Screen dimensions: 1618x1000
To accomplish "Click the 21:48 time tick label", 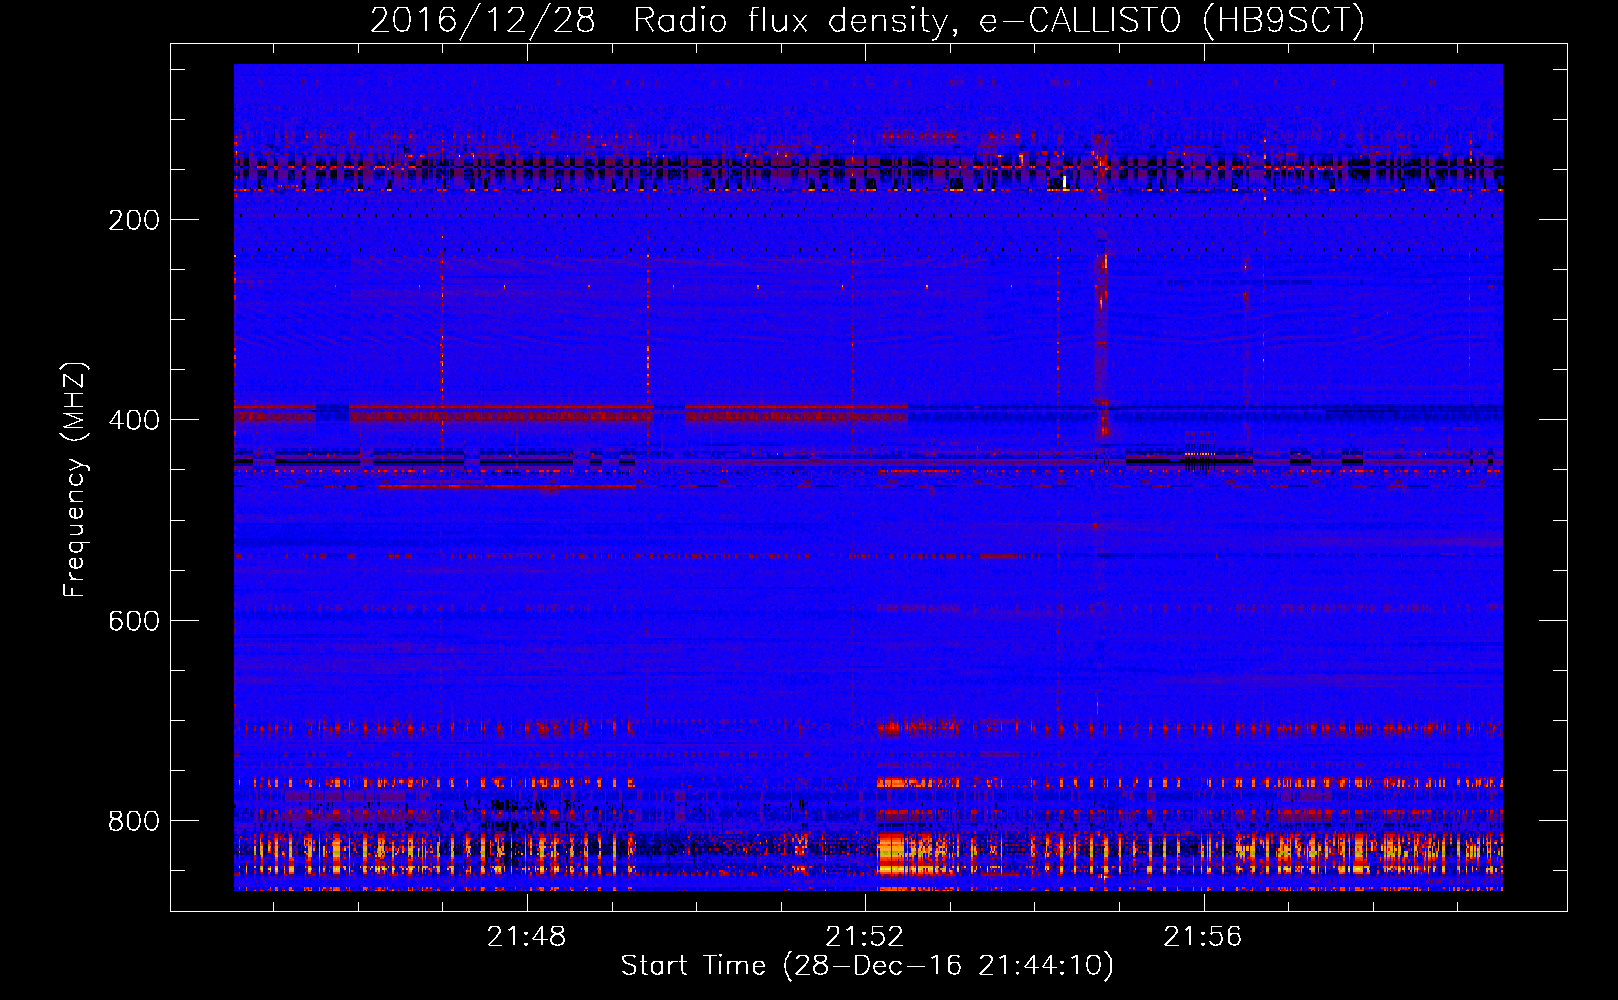I will coord(526,937).
